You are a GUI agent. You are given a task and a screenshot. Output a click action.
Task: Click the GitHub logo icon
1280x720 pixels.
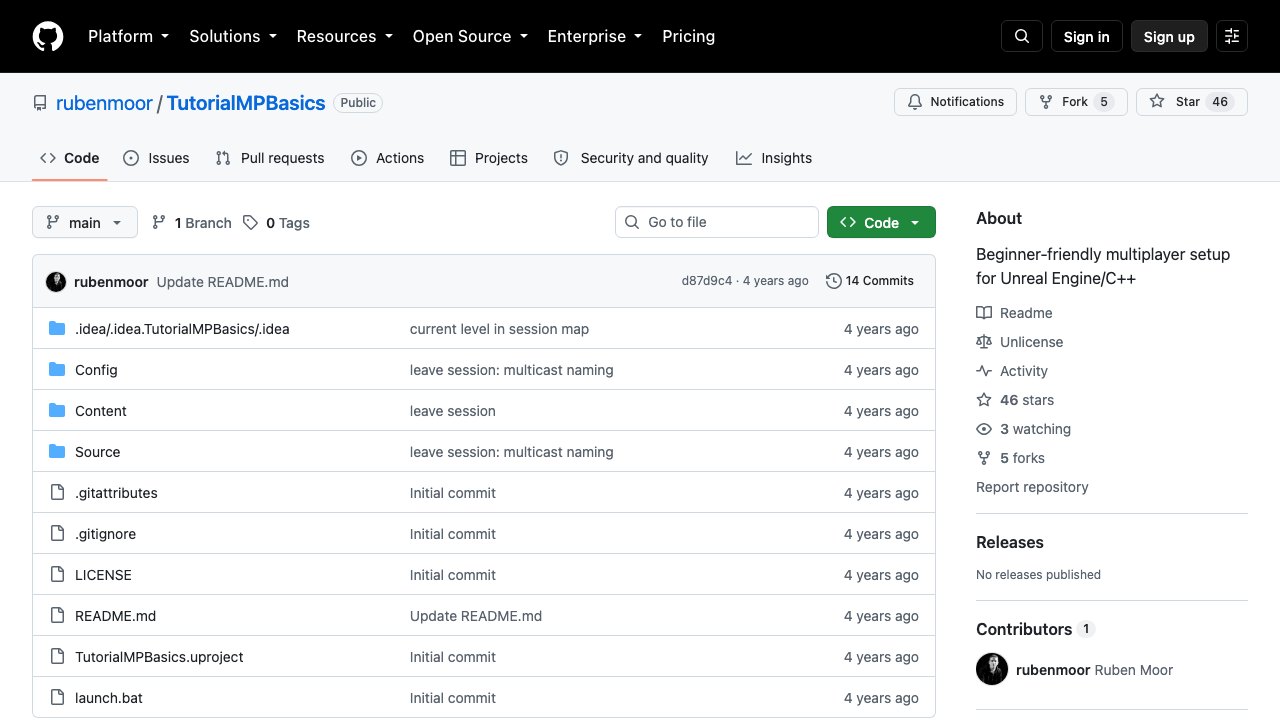48,36
